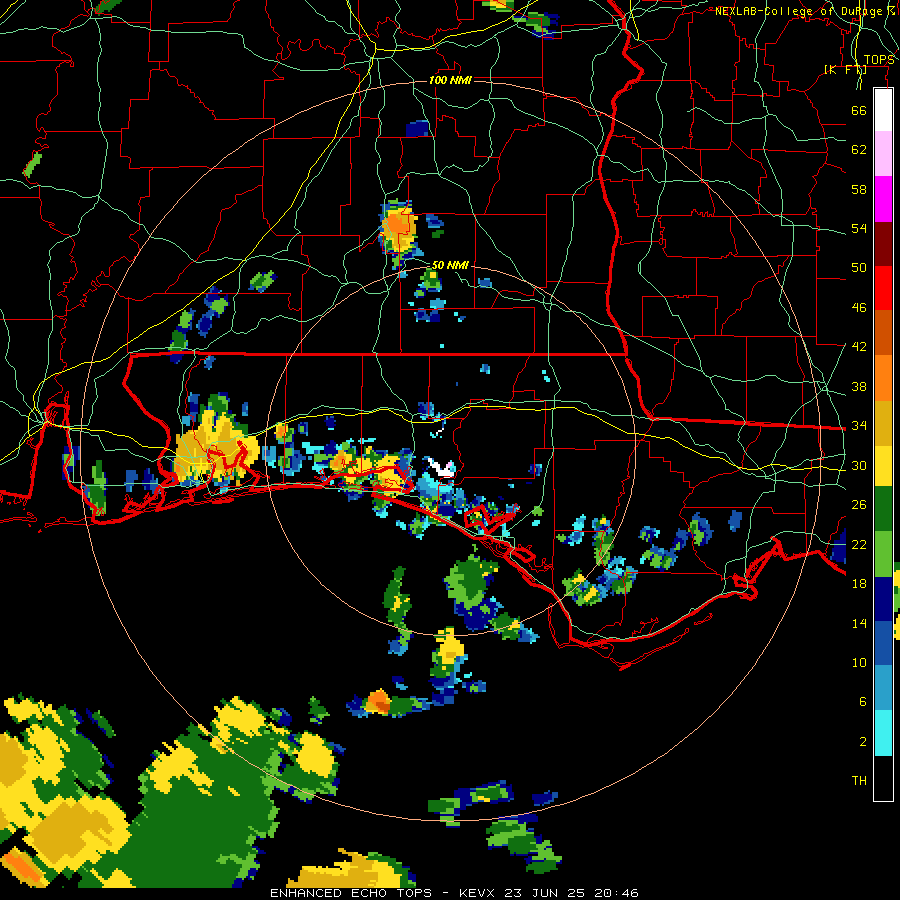Screen dimensions: 900x900
Task: Click the navy blue legend swatch
Action: tap(883, 599)
